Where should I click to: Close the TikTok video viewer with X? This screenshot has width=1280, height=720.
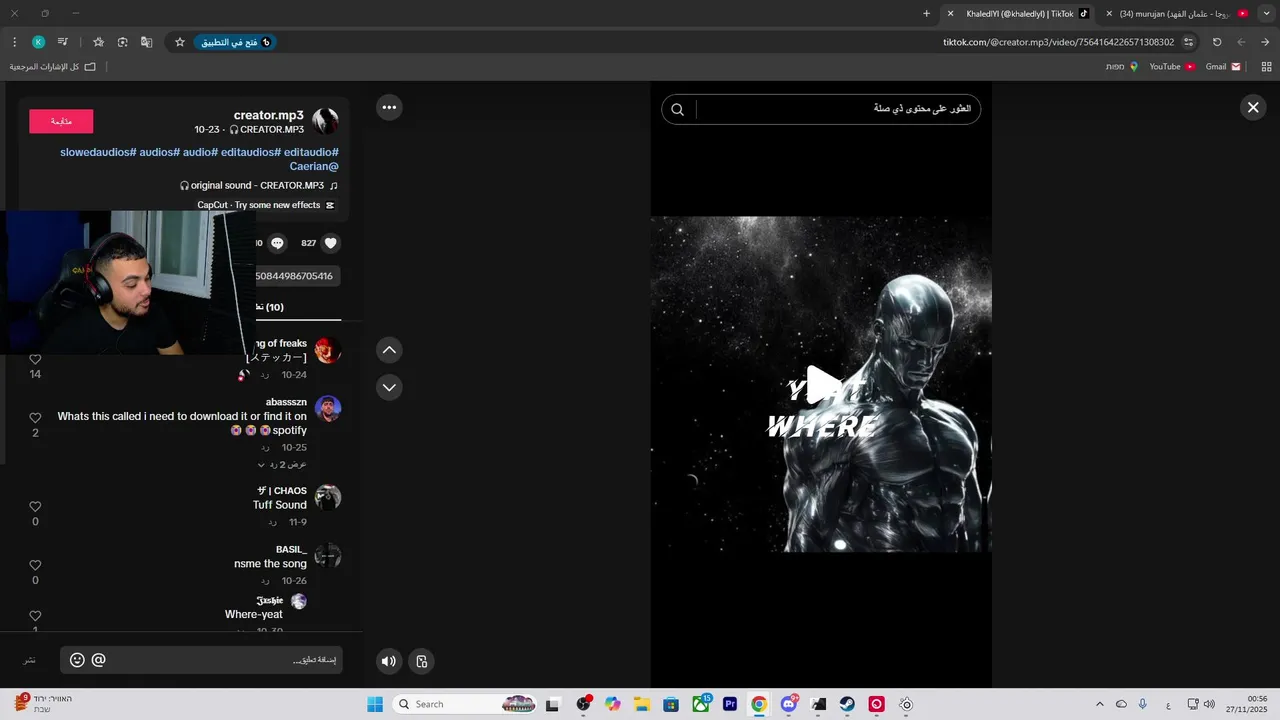point(1252,108)
